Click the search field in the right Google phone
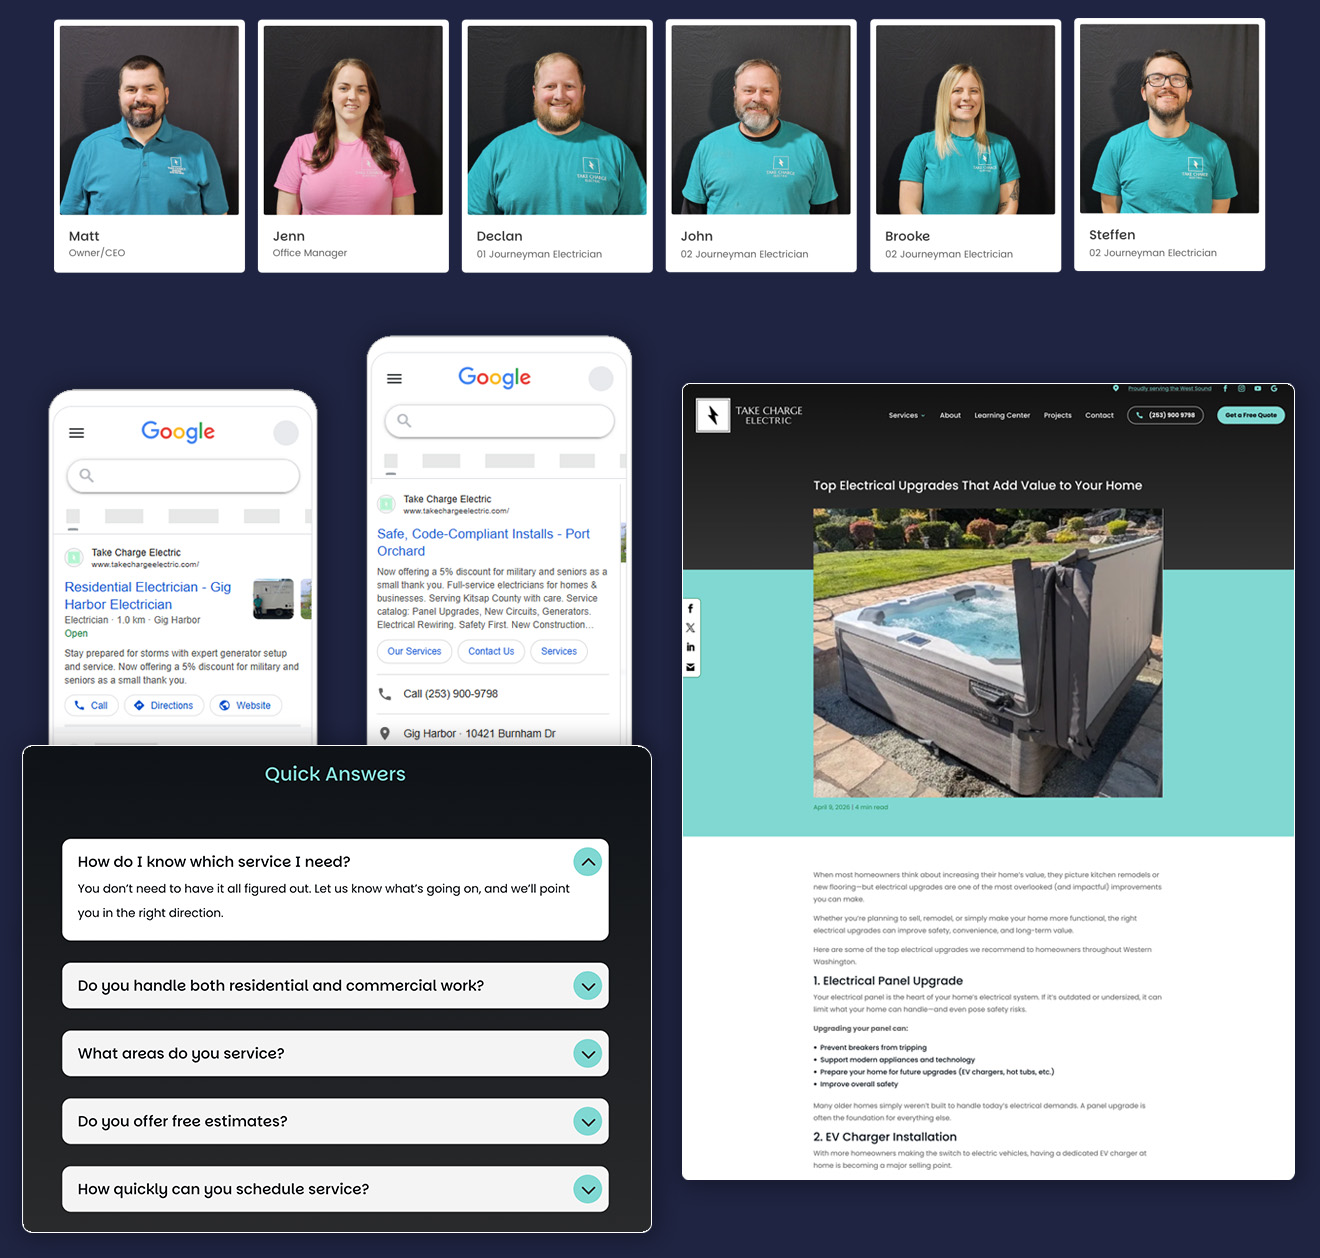The width and height of the screenshot is (1320, 1258). (500, 421)
